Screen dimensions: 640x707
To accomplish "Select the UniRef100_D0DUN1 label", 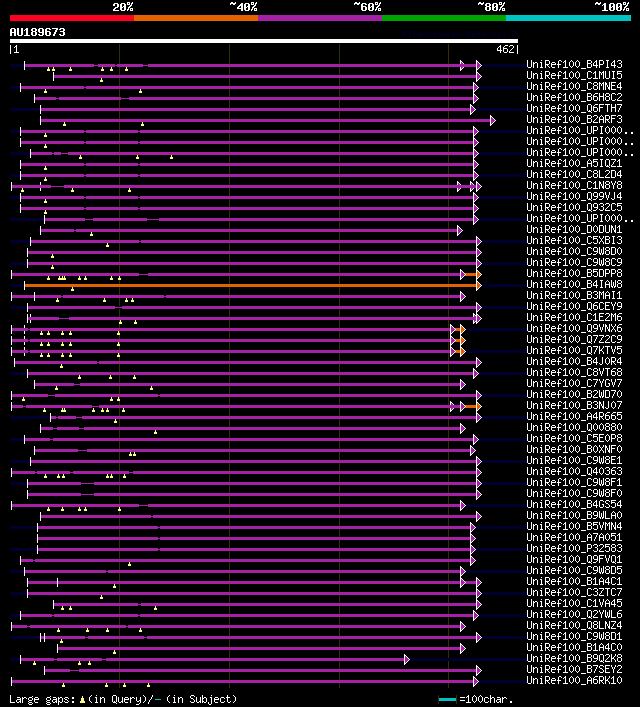I will (574, 230).
